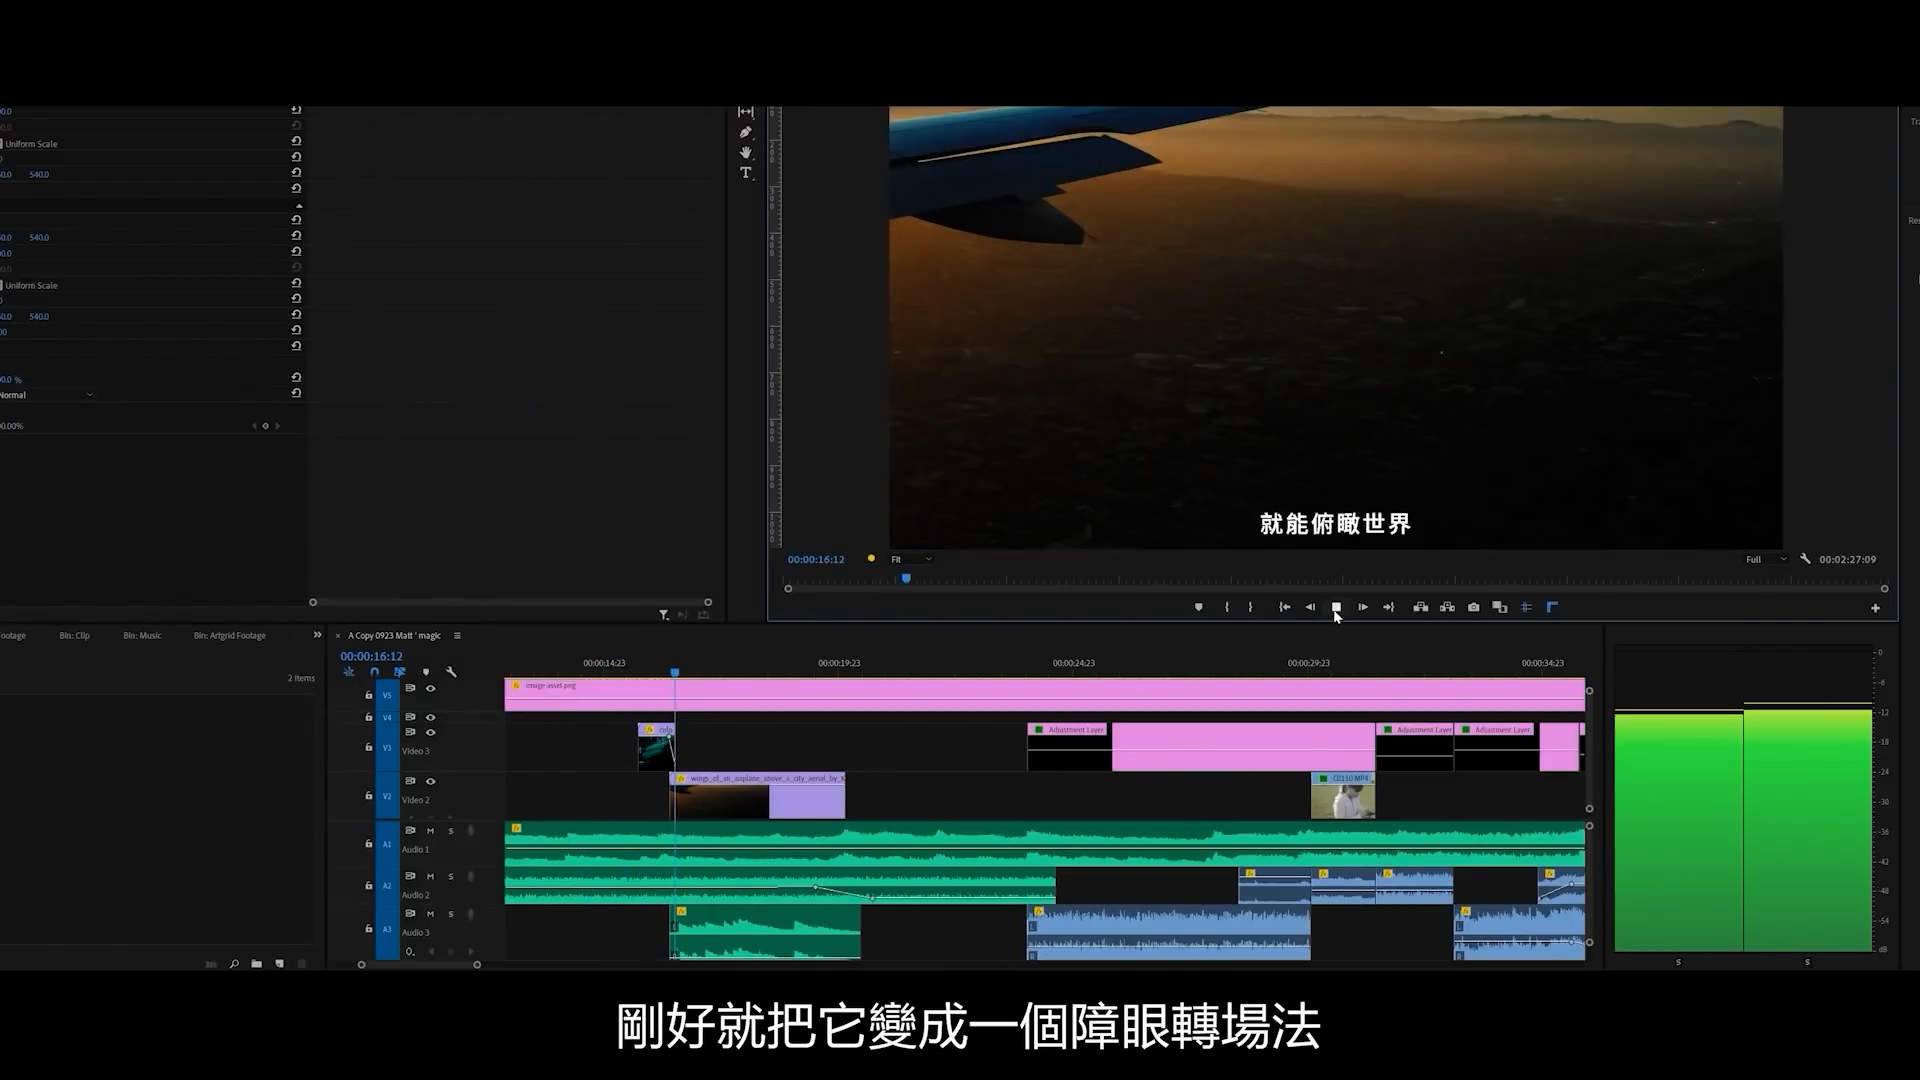Select the Extract icon in program monitor controls
Image resolution: width=1920 pixels, height=1080 pixels.
[1447, 607]
